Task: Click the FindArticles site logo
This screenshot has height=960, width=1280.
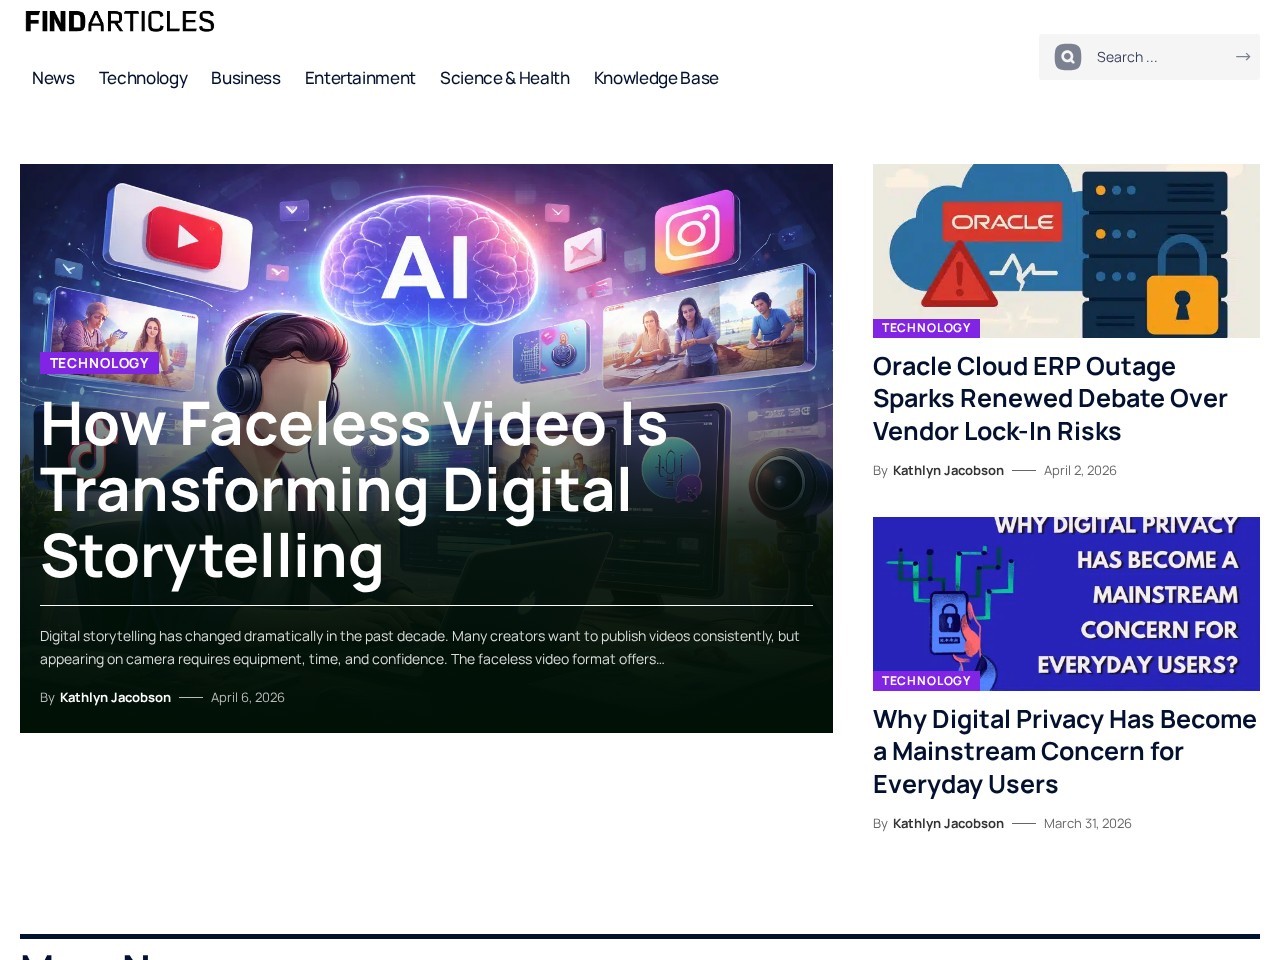Action: (x=120, y=22)
